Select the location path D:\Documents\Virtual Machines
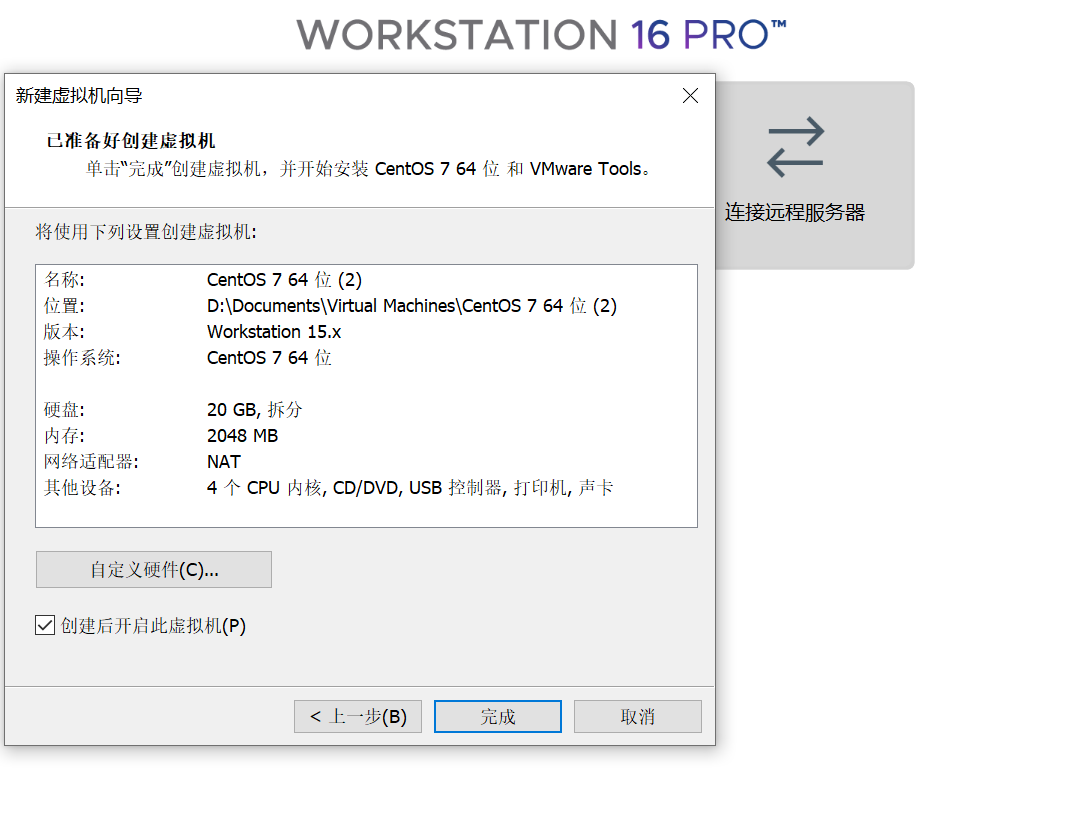This screenshot has height=834, width=1088. pos(412,306)
